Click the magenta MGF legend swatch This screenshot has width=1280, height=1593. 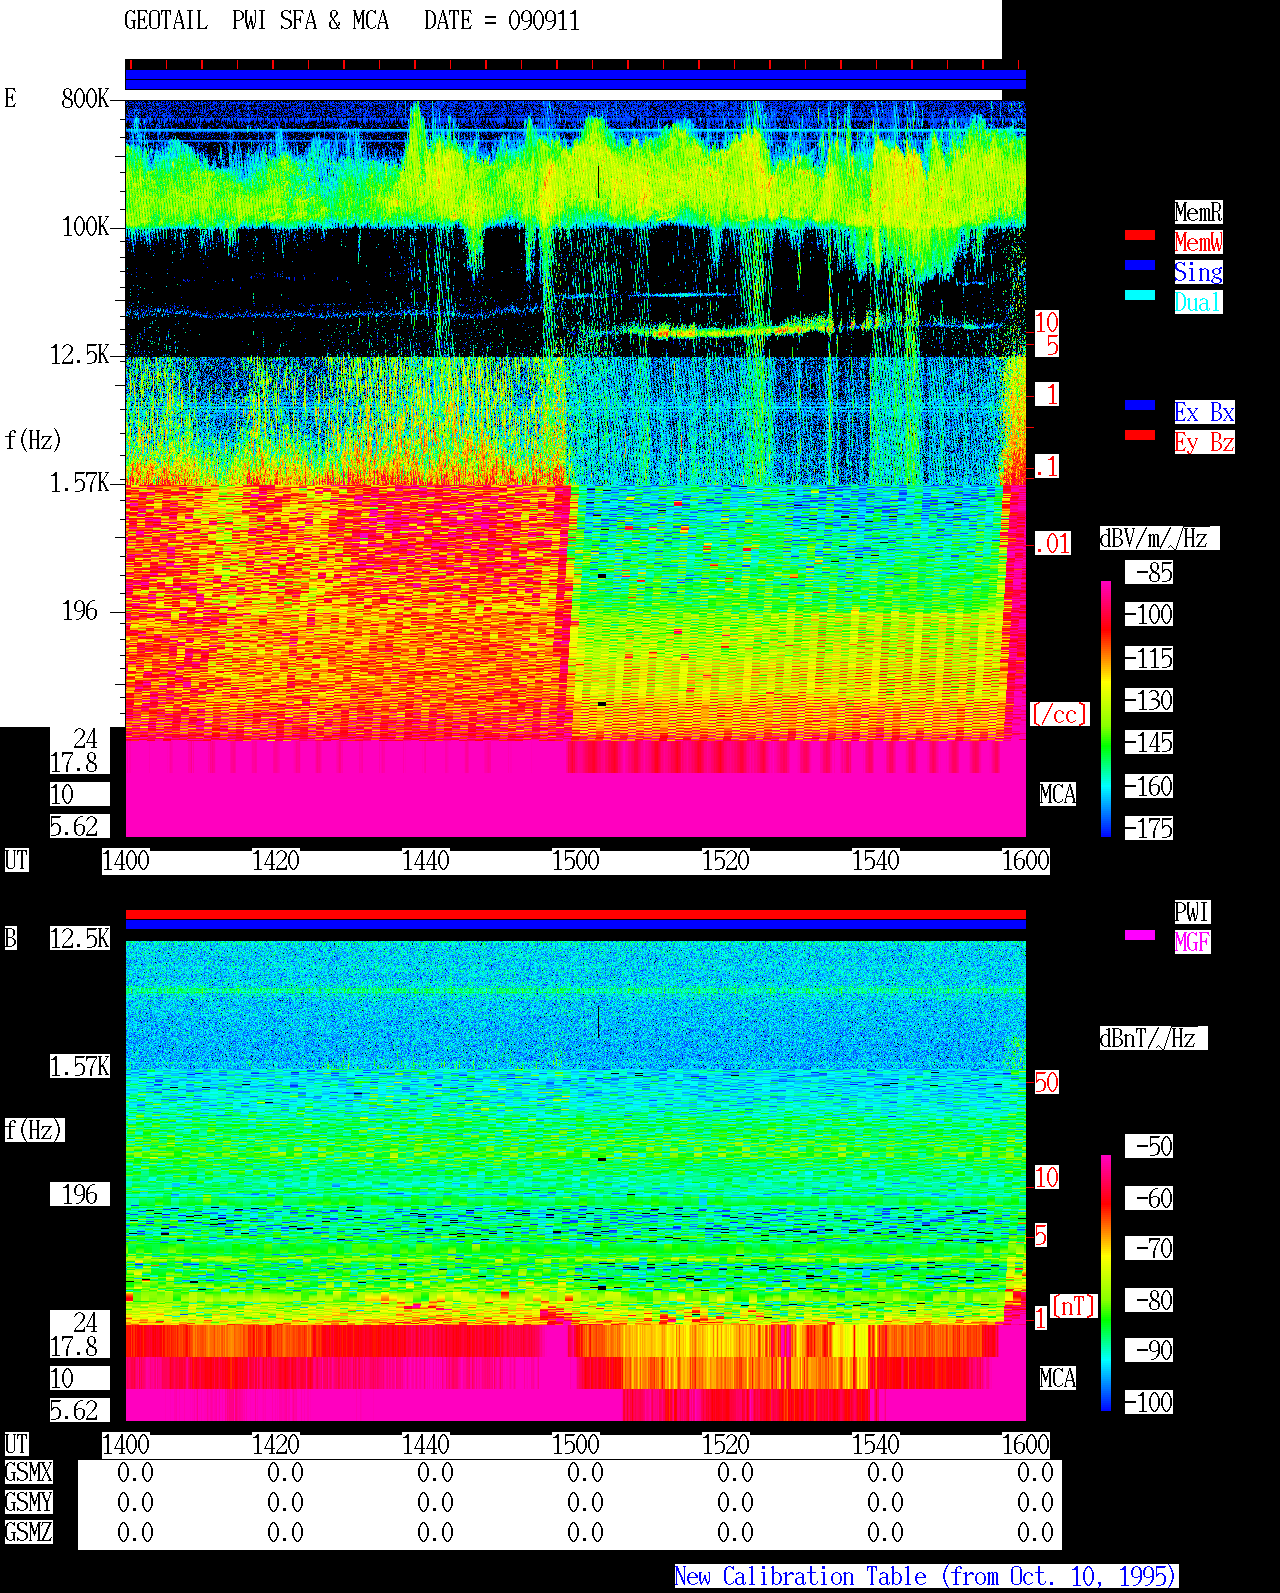click(x=1140, y=935)
